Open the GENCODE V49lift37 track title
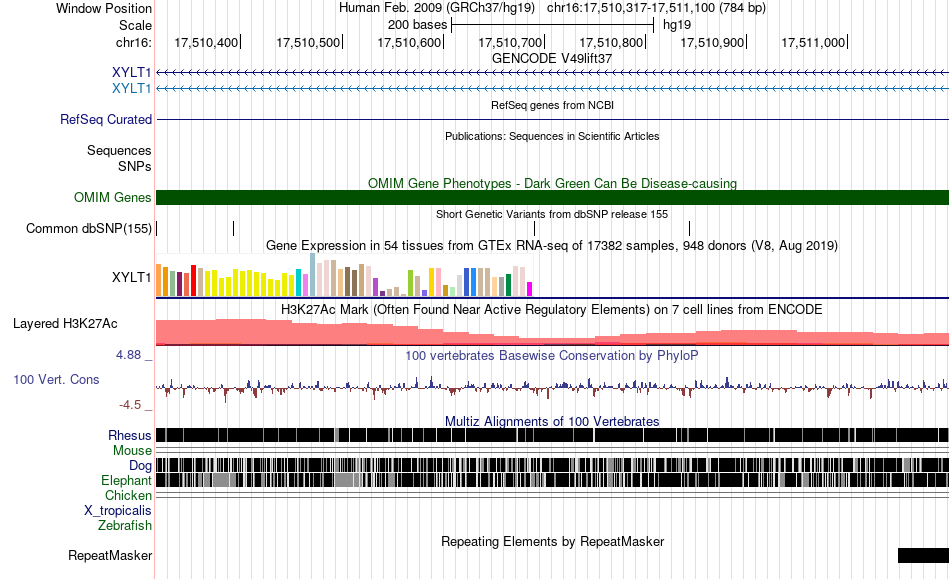The width and height of the screenshot is (950, 579). [x=552, y=59]
